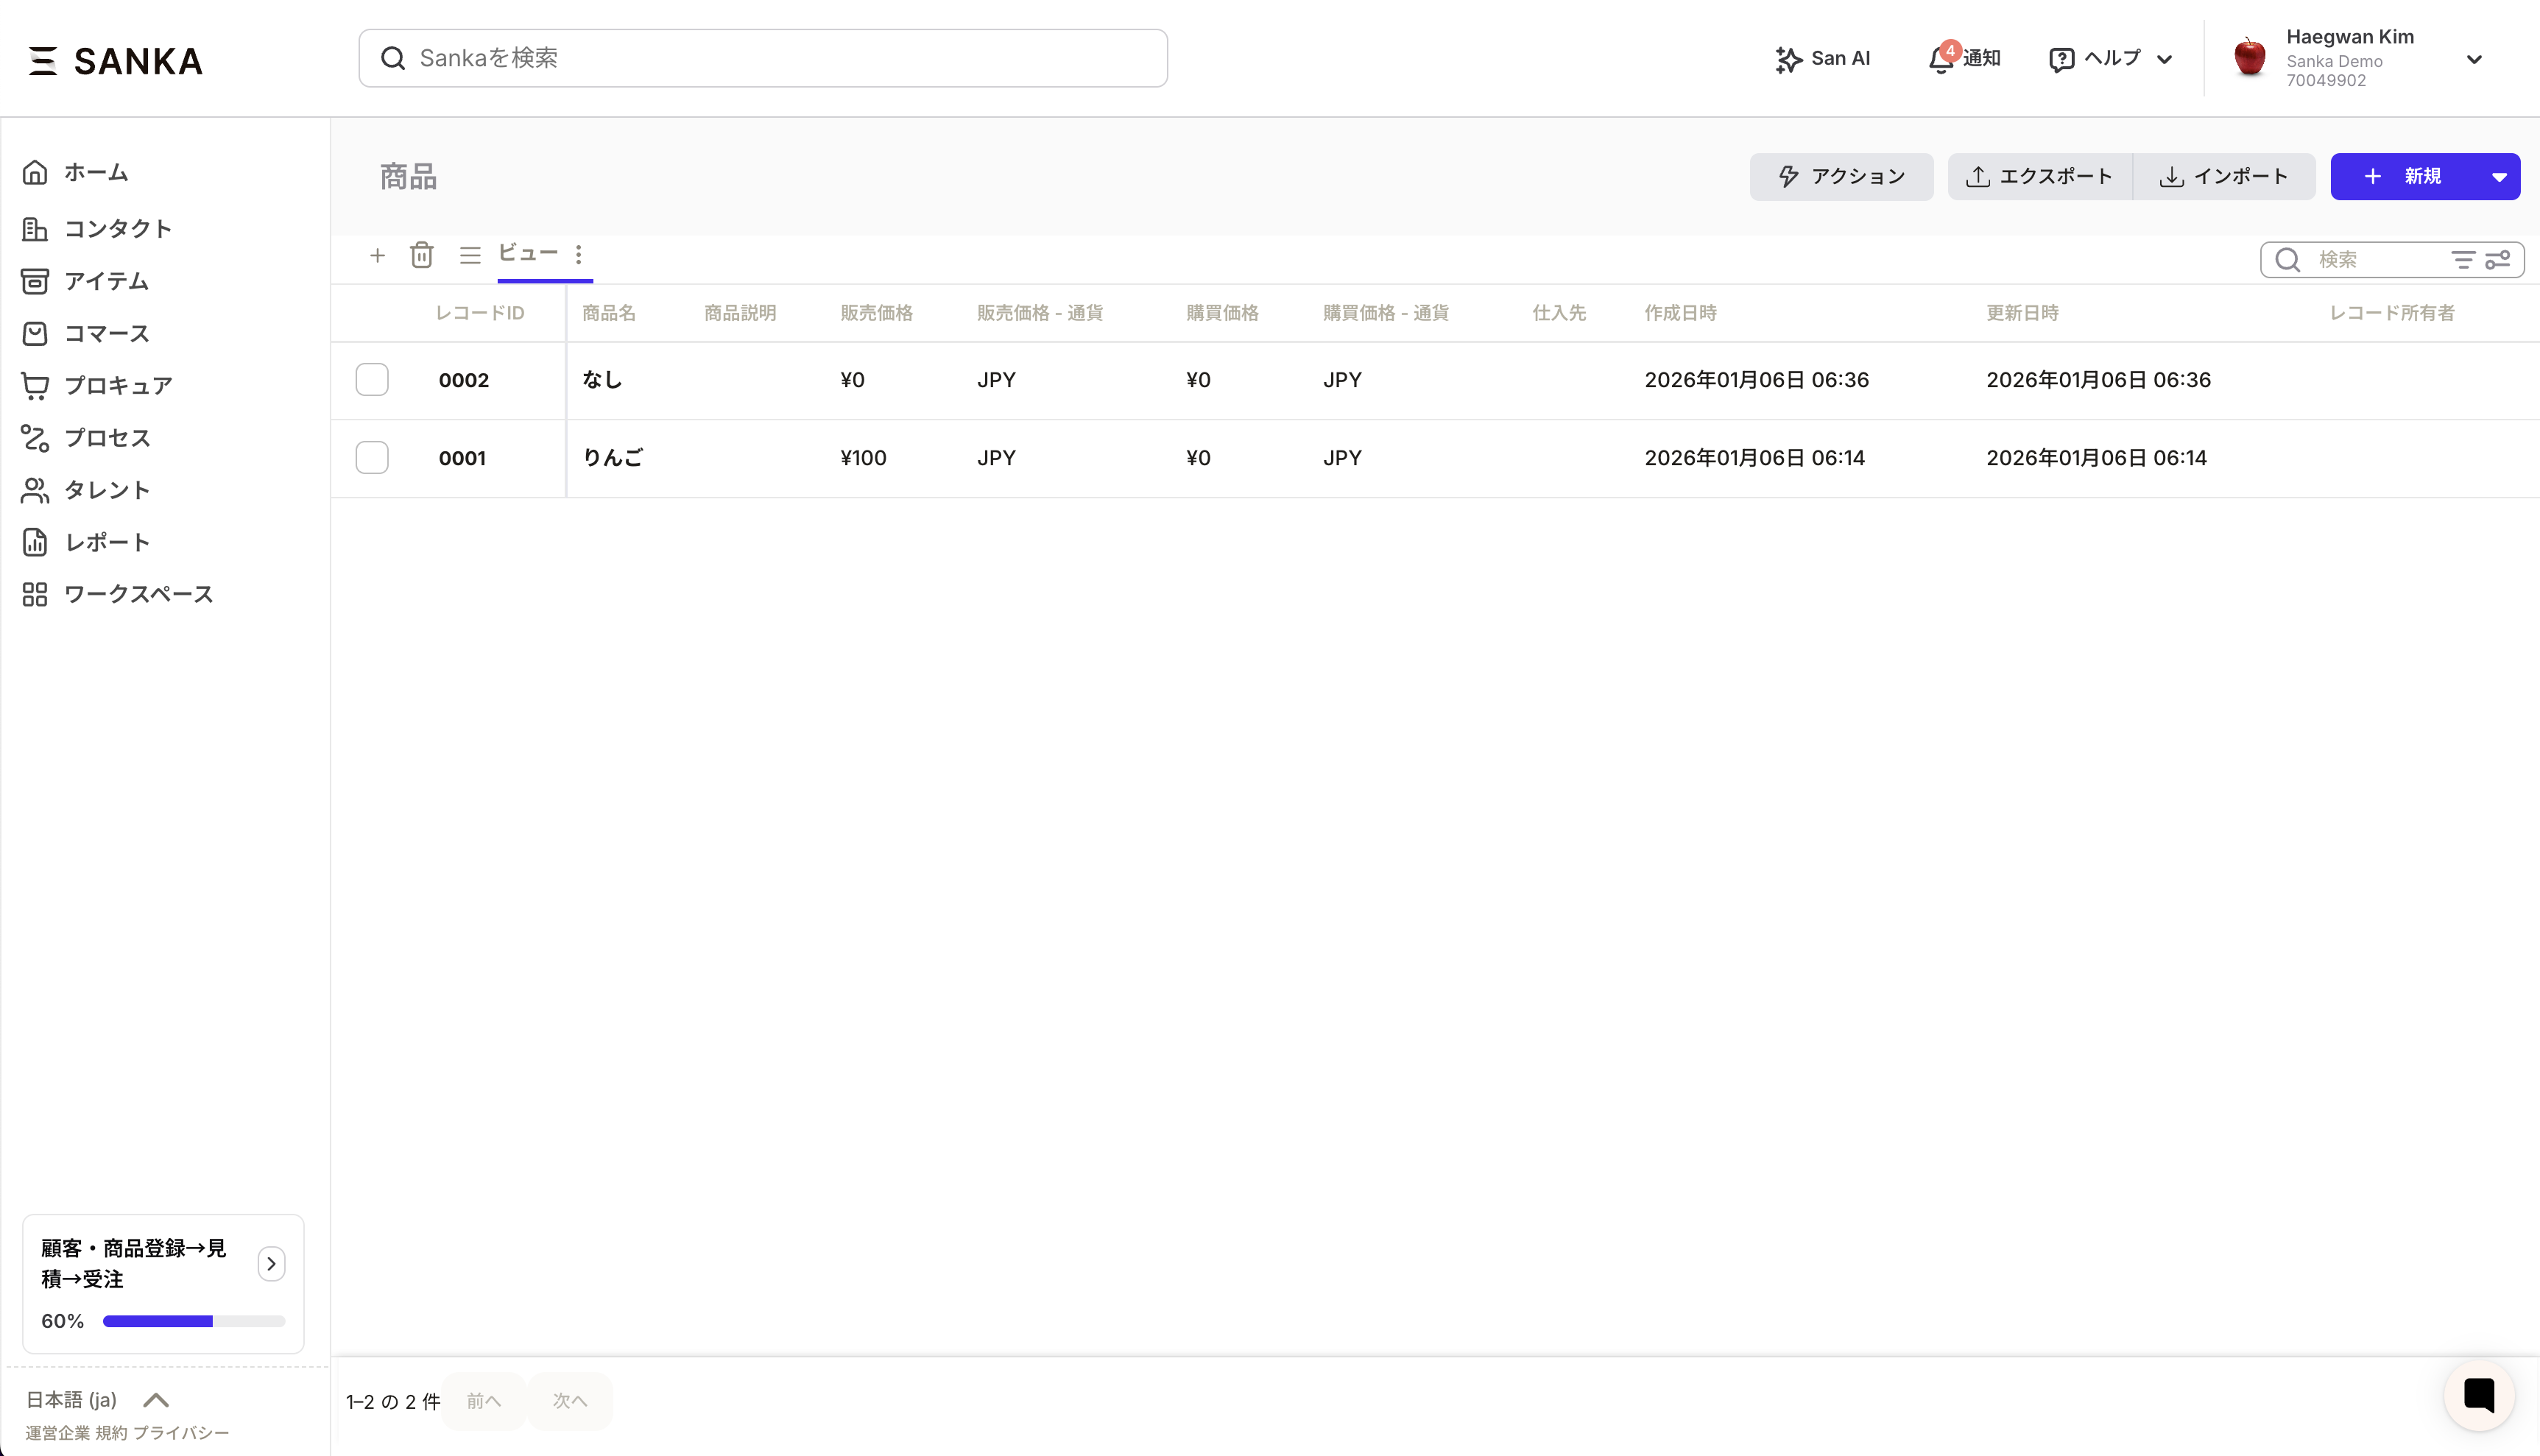
Task: Open the filter icon in table search
Action: 2463,260
